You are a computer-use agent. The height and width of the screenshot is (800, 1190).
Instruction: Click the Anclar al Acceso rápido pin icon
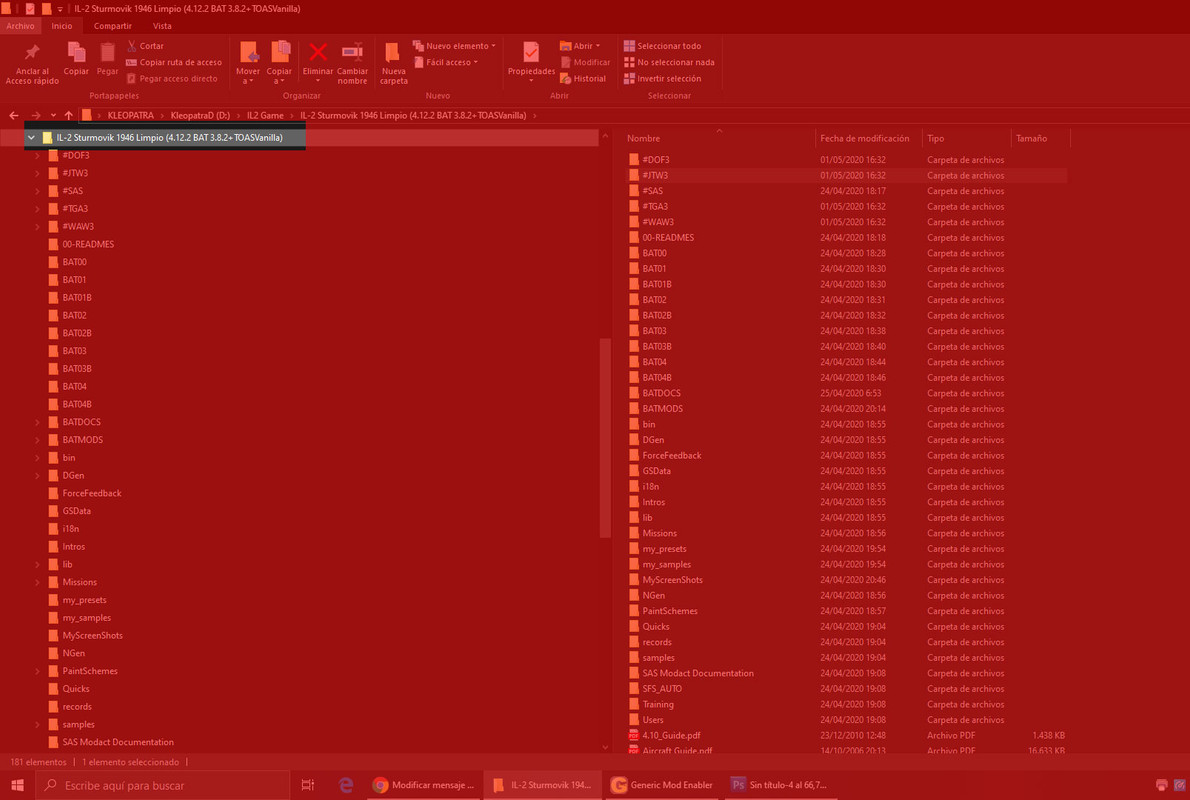click(x=32, y=52)
